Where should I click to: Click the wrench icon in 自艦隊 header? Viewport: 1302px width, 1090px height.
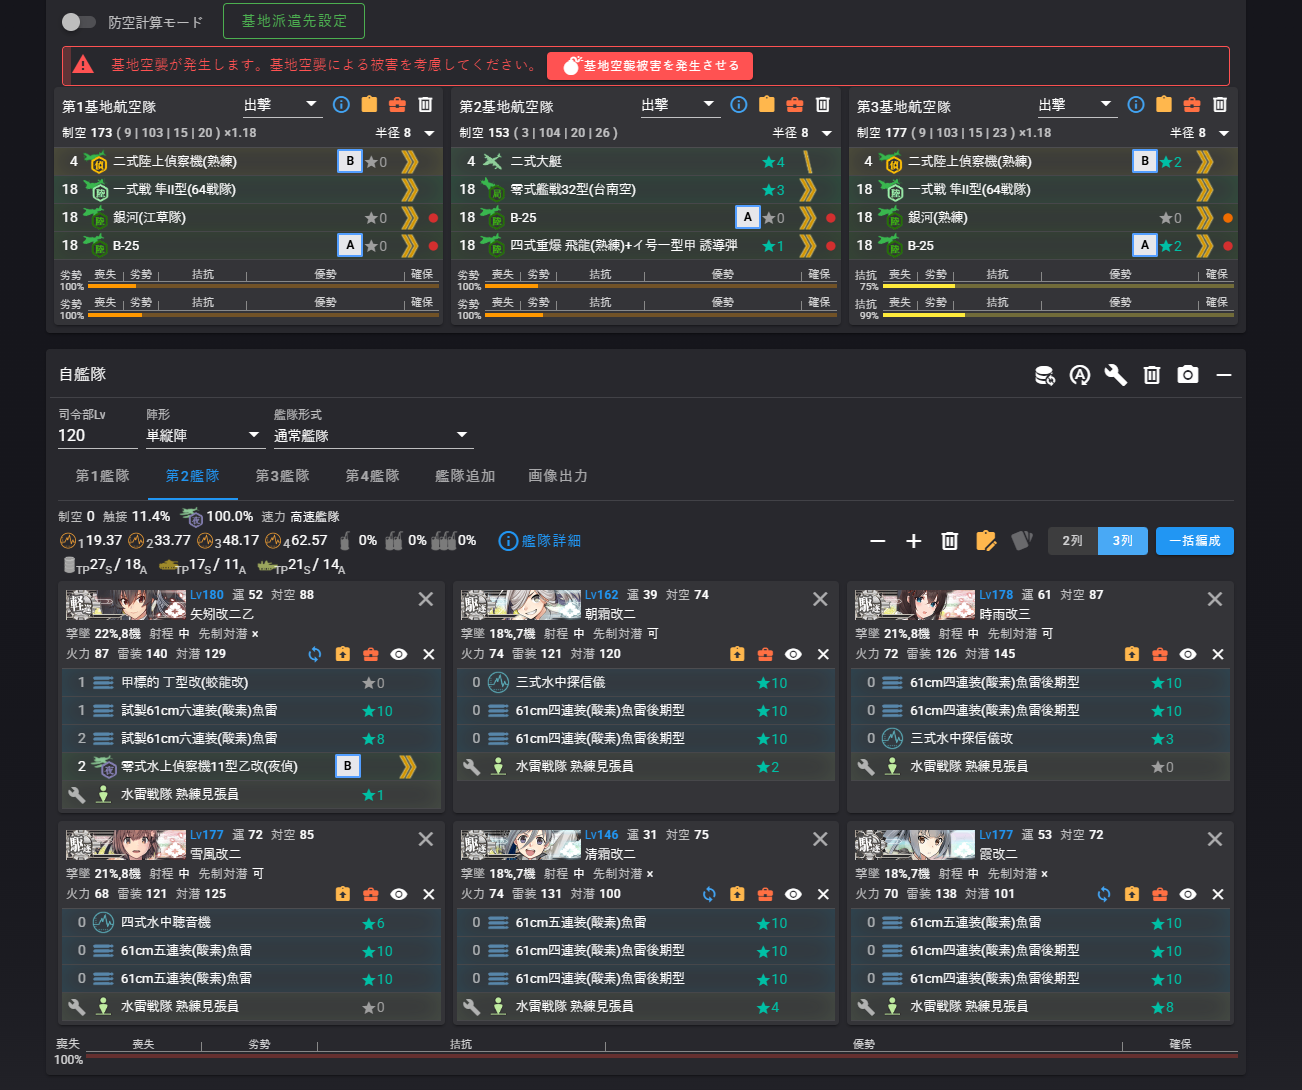[1115, 375]
